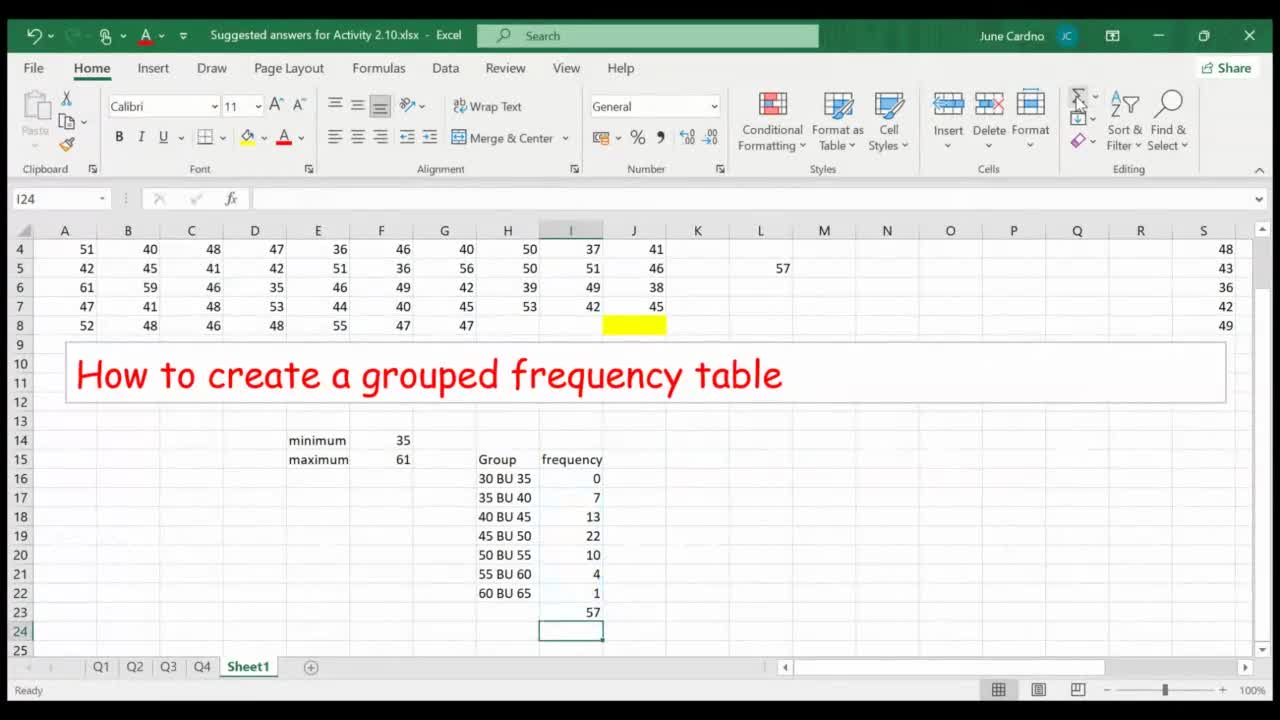1280x720 pixels.
Task: Switch to the Q3 sheet tab
Action: pyautogui.click(x=168, y=667)
